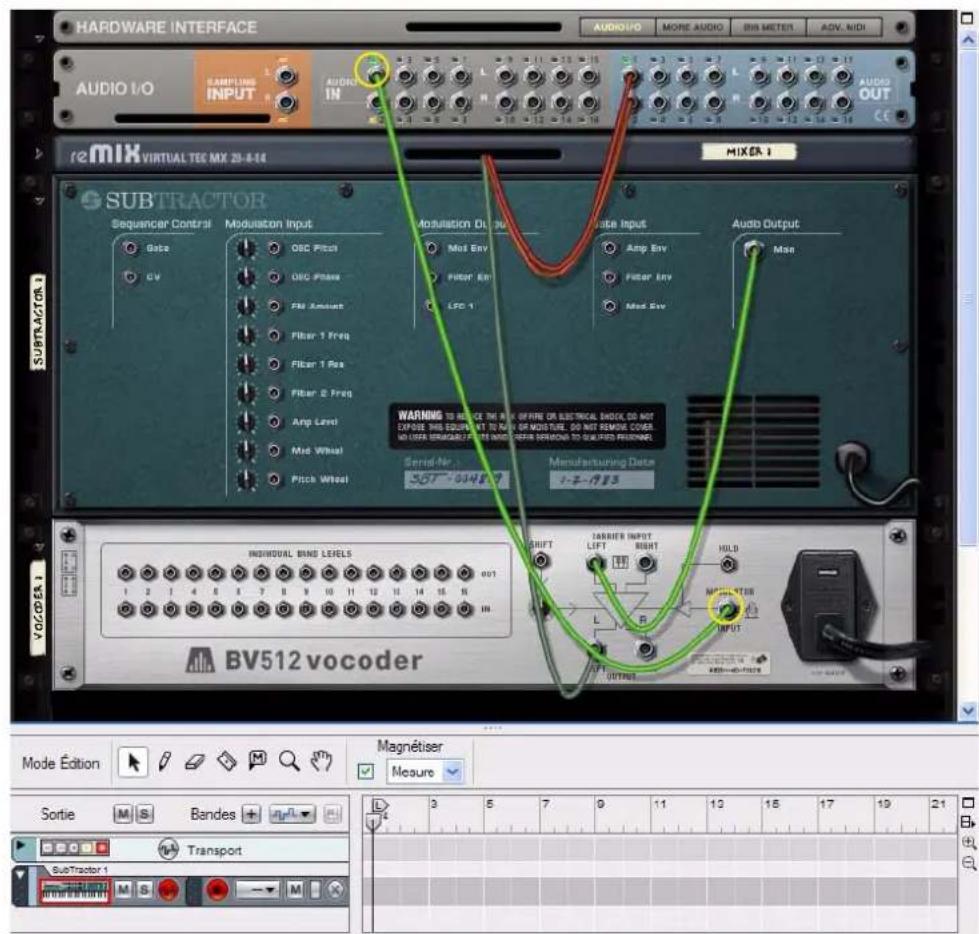
Task: Delete the SubTractor 1 note lane
Action: pos(336,890)
